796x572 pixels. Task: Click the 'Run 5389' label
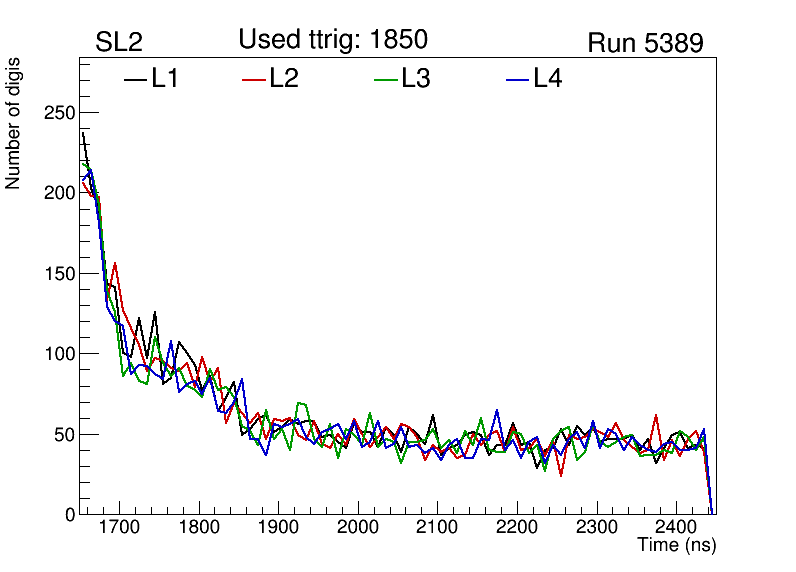(x=645, y=43)
